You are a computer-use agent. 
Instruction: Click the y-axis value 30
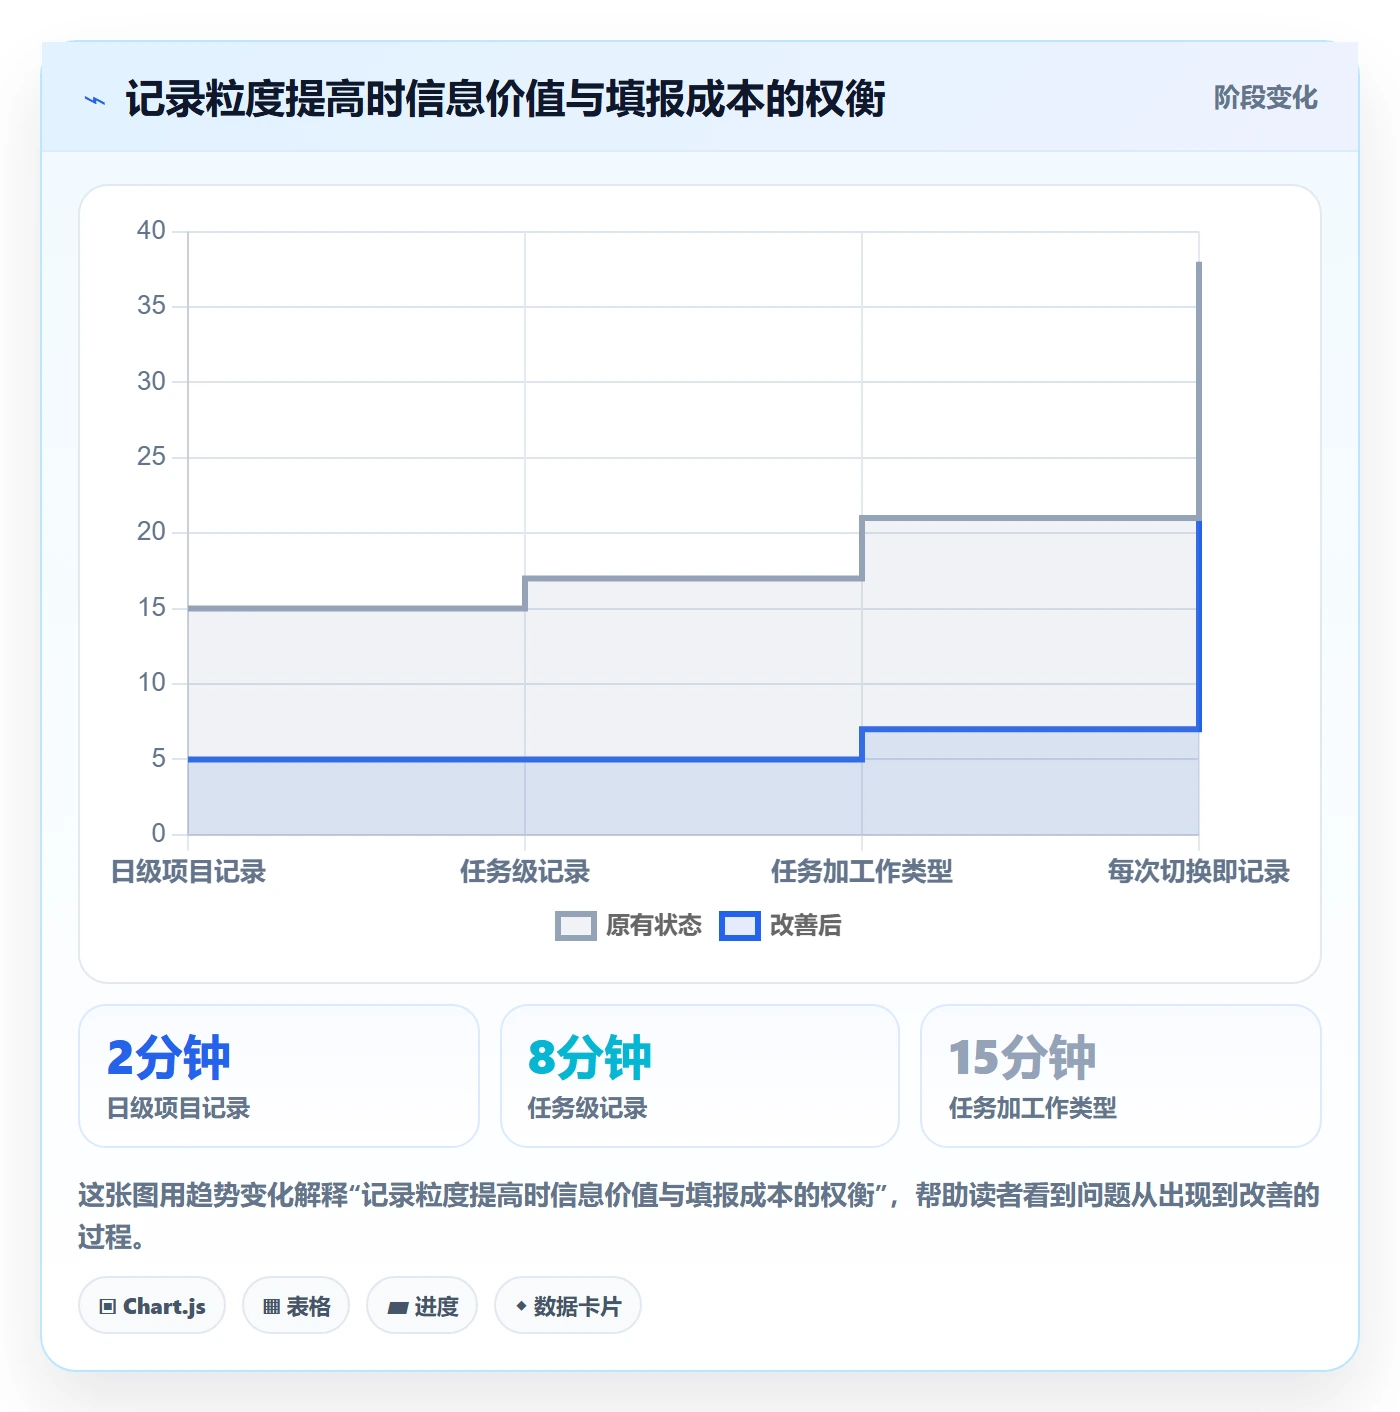[151, 382]
